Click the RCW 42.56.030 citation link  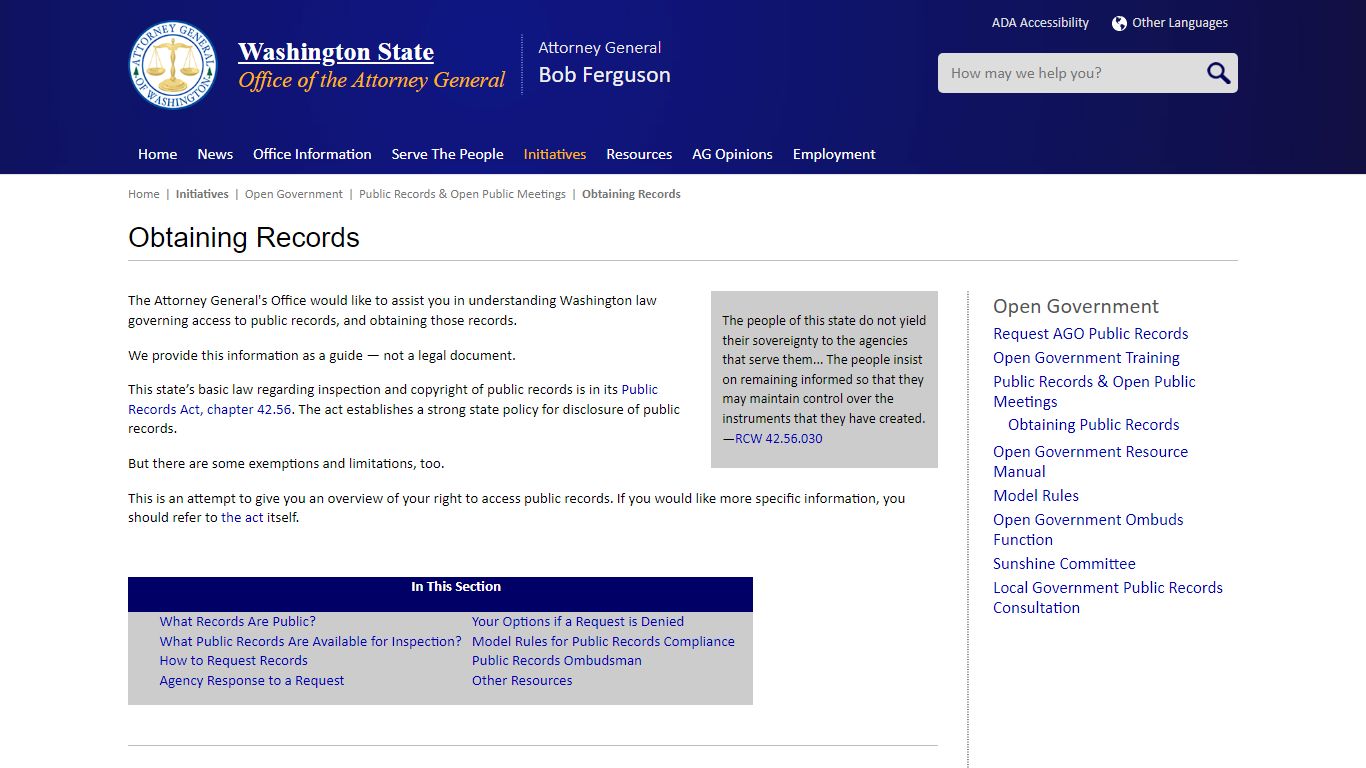click(x=778, y=437)
